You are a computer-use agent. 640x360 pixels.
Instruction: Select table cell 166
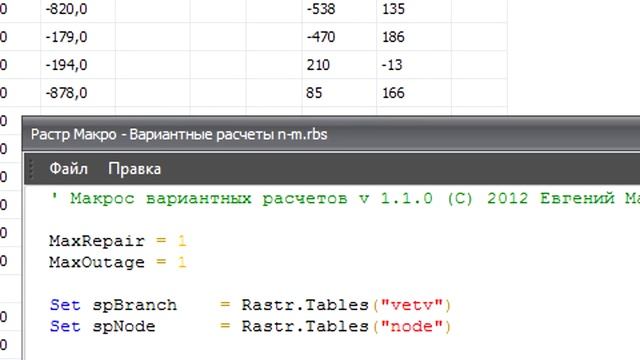click(414, 93)
